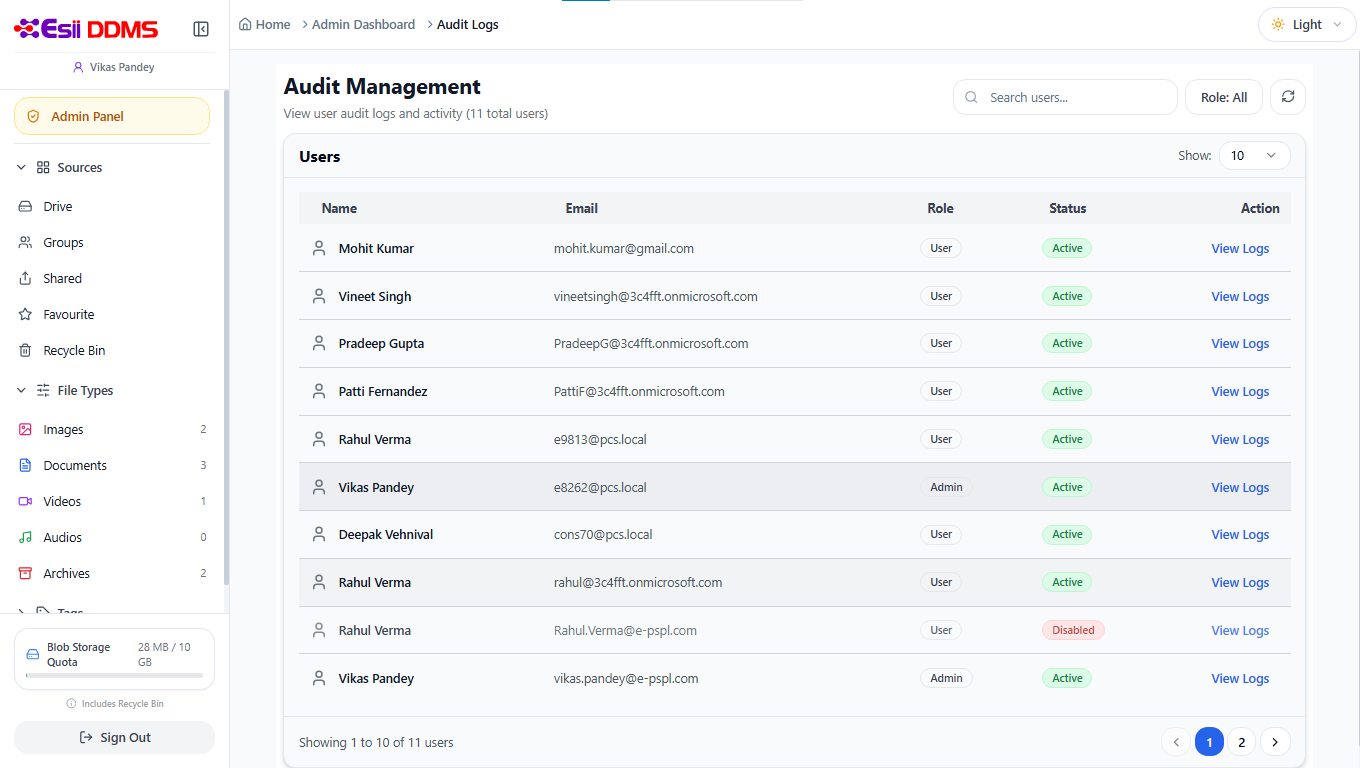Click the Search users input field
Viewport: 1360px width, 768px height.
point(1065,97)
